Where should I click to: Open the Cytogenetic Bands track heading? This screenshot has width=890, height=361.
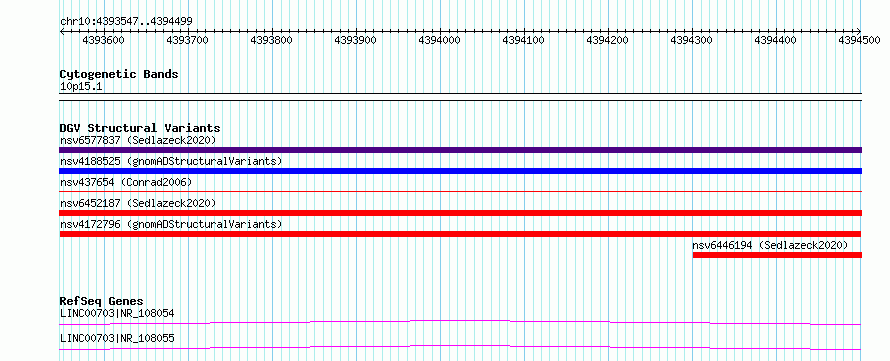[119, 74]
